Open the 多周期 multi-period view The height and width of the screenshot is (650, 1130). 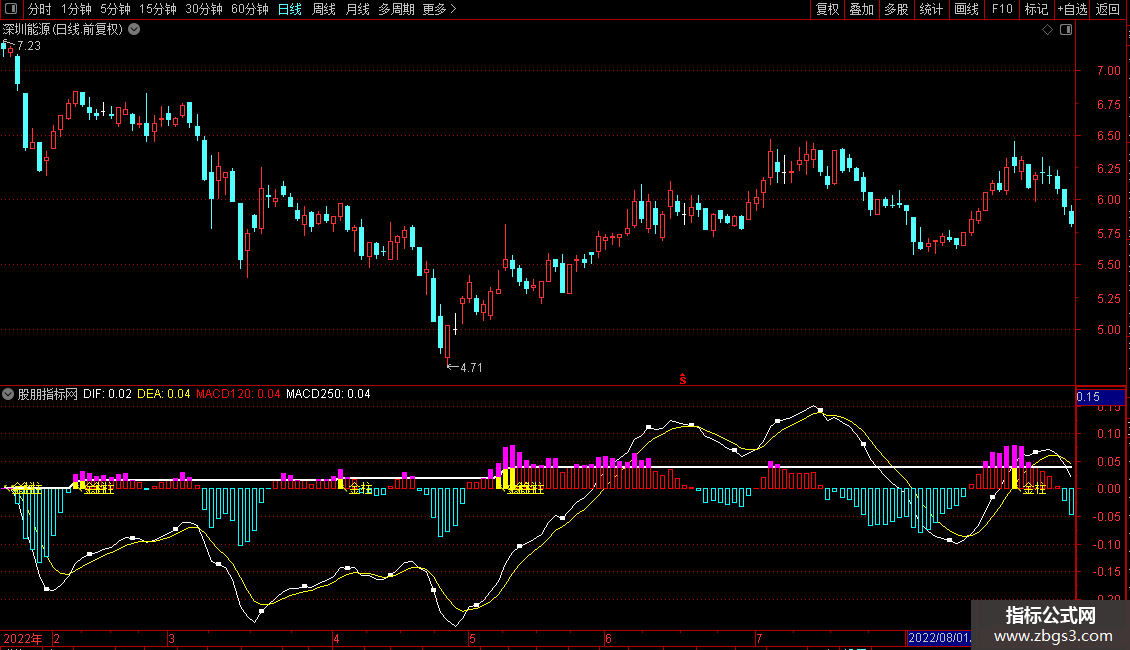tap(396, 9)
